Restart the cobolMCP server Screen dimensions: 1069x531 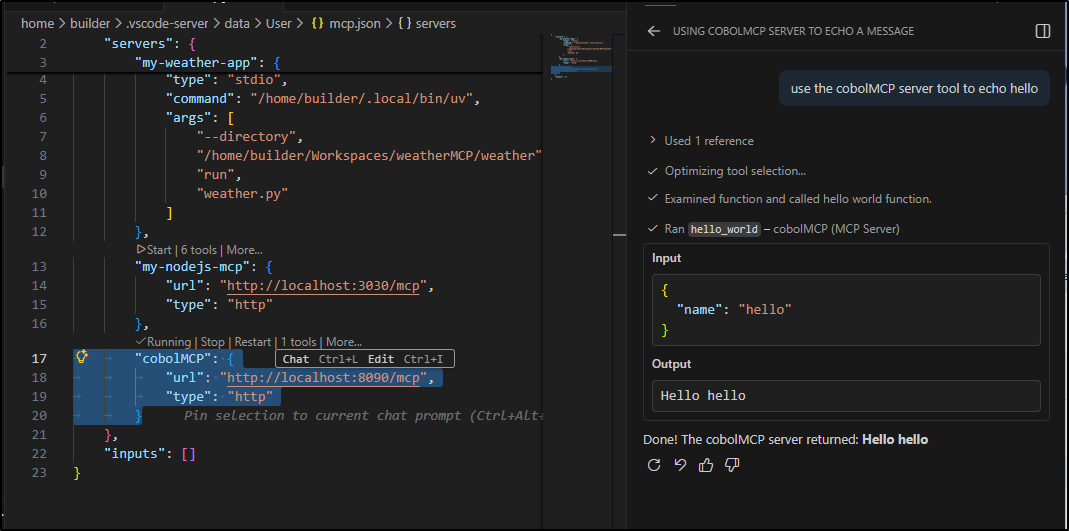tap(254, 342)
